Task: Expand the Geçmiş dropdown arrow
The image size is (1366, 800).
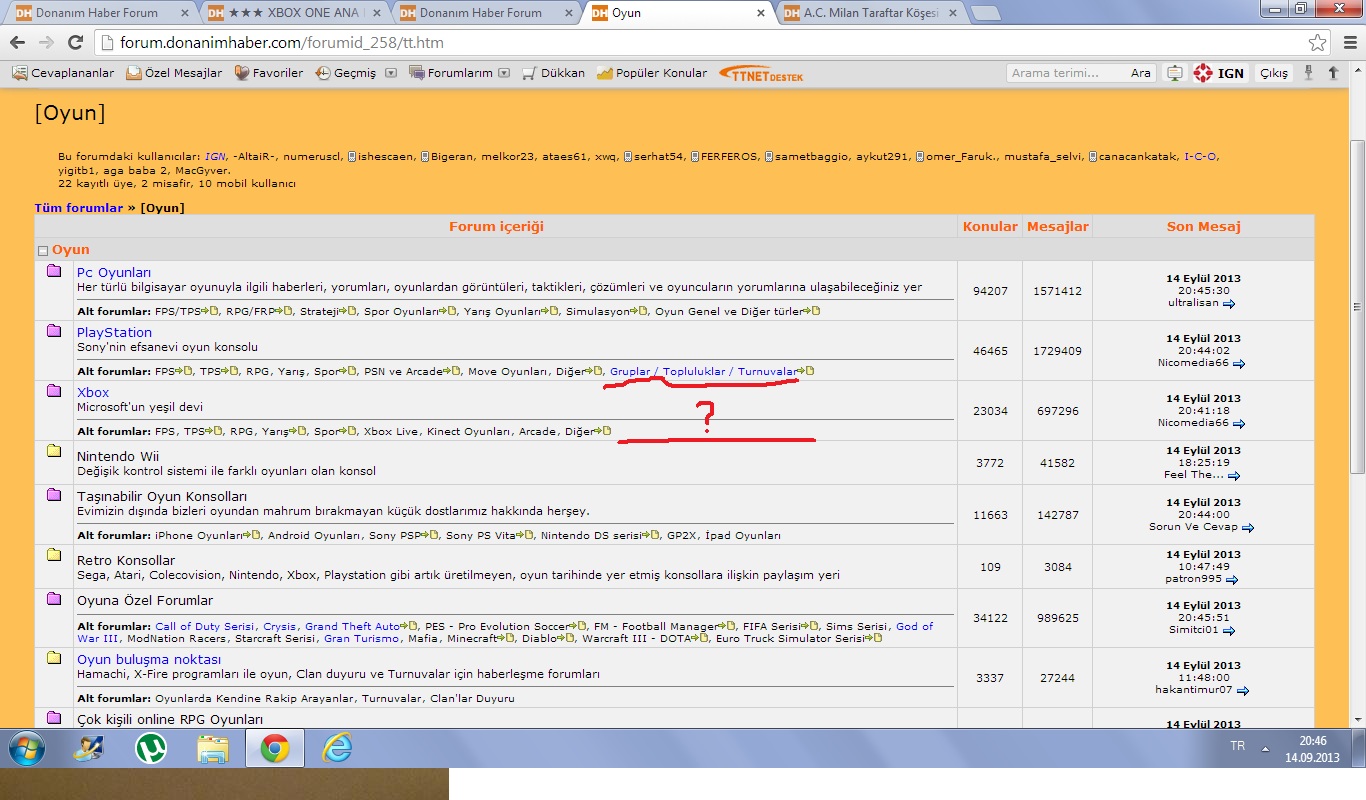Action: 391,73
